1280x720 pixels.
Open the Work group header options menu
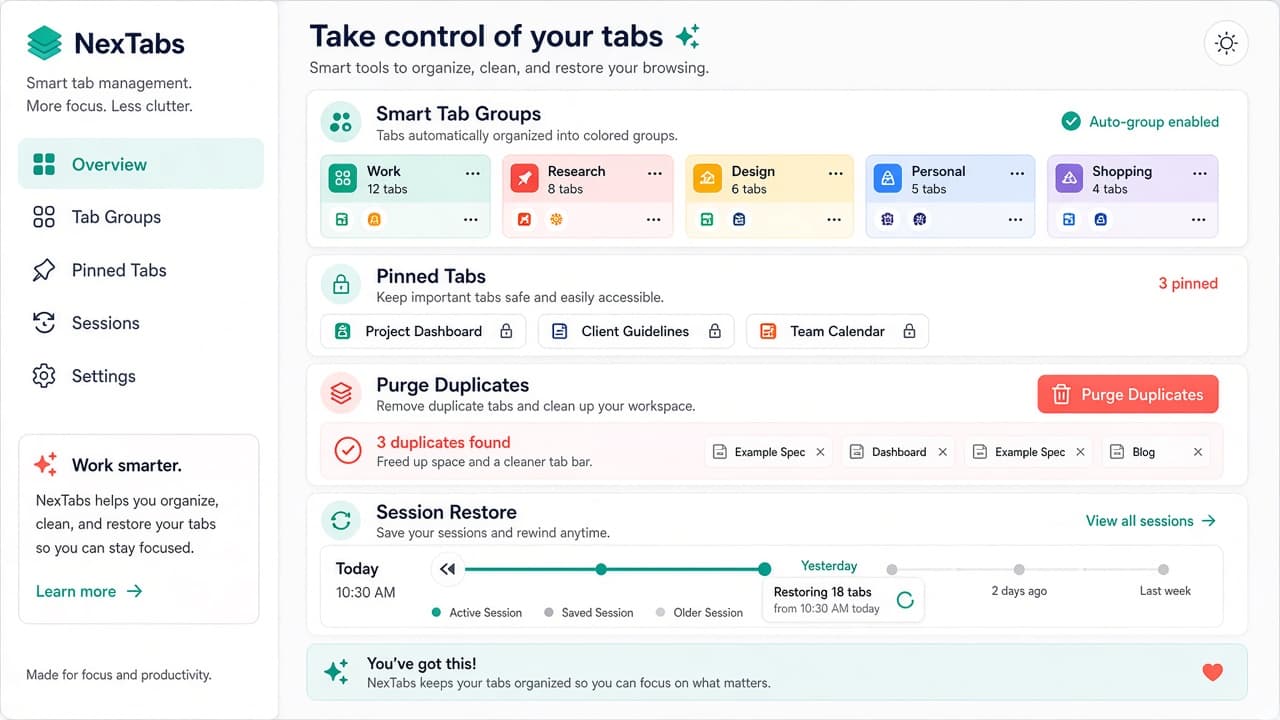(472, 173)
